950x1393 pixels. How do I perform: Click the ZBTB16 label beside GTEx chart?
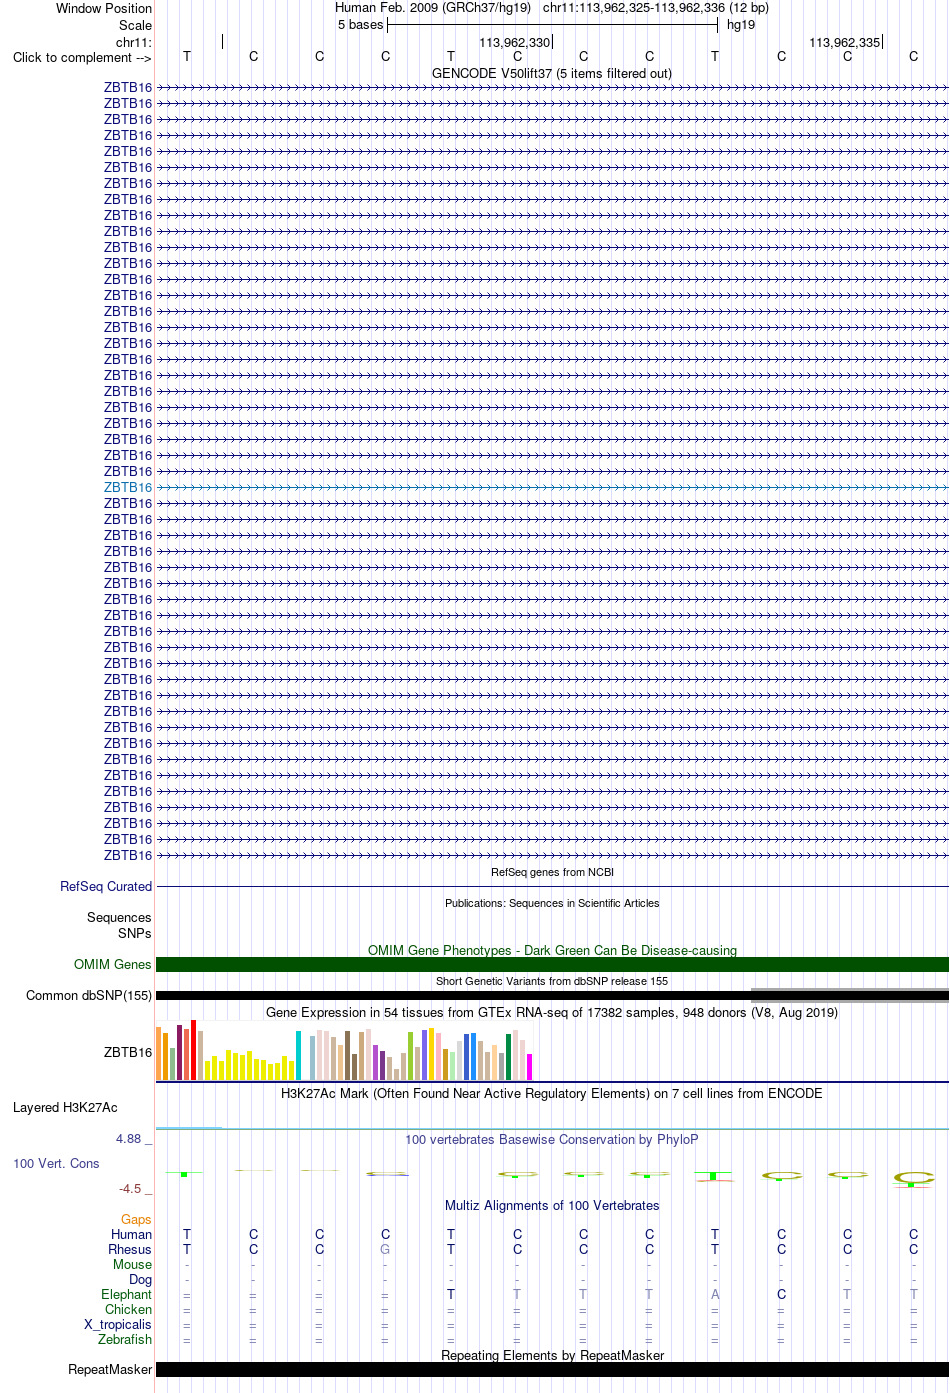[x=128, y=1052]
